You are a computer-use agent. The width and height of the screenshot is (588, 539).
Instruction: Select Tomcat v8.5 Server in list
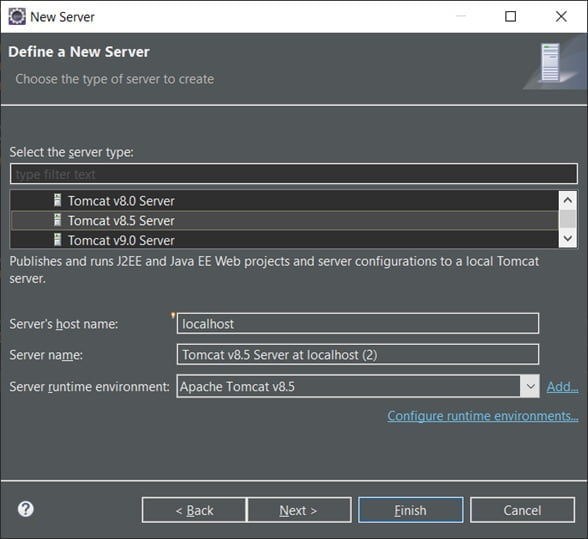[284, 220]
